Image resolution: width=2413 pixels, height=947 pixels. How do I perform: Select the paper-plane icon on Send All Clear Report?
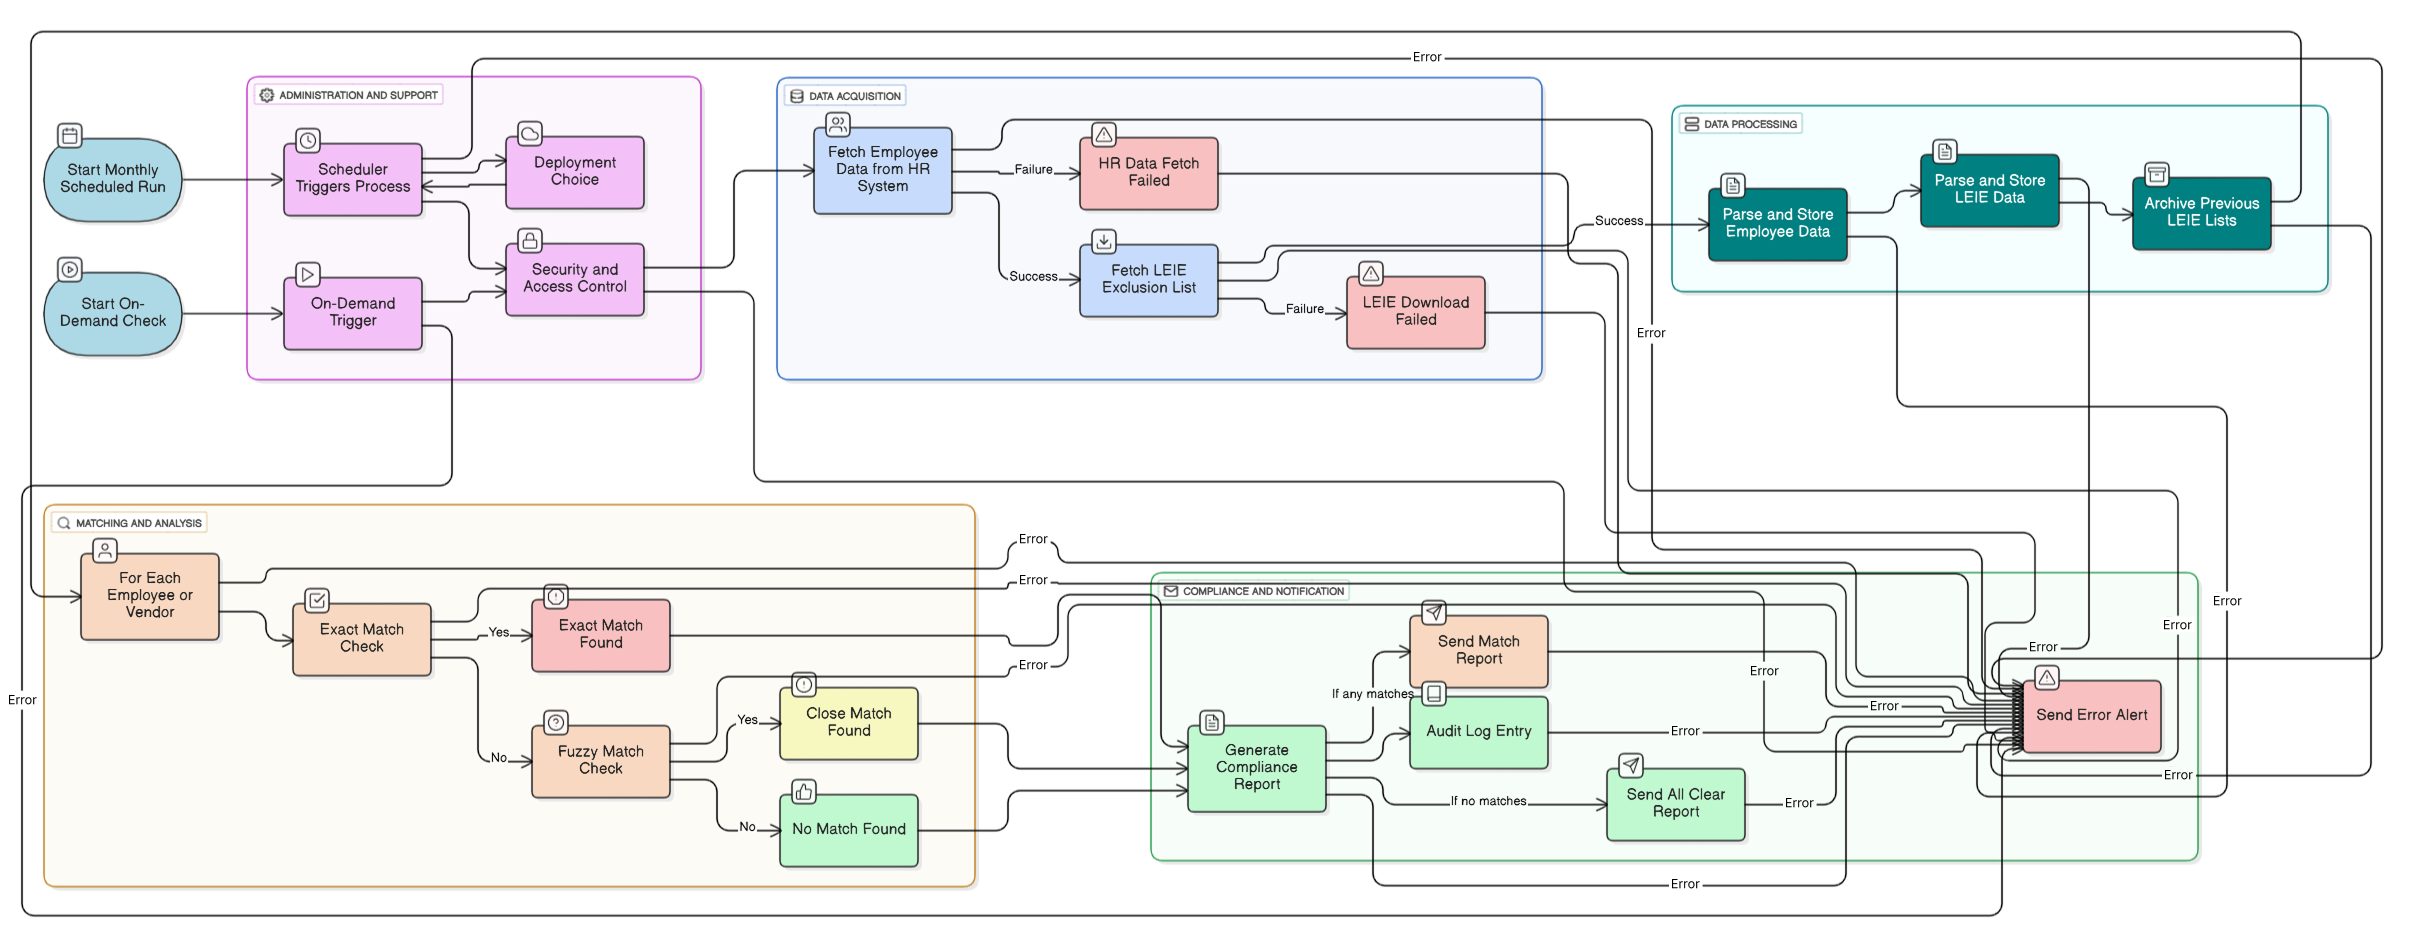coord(1630,766)
